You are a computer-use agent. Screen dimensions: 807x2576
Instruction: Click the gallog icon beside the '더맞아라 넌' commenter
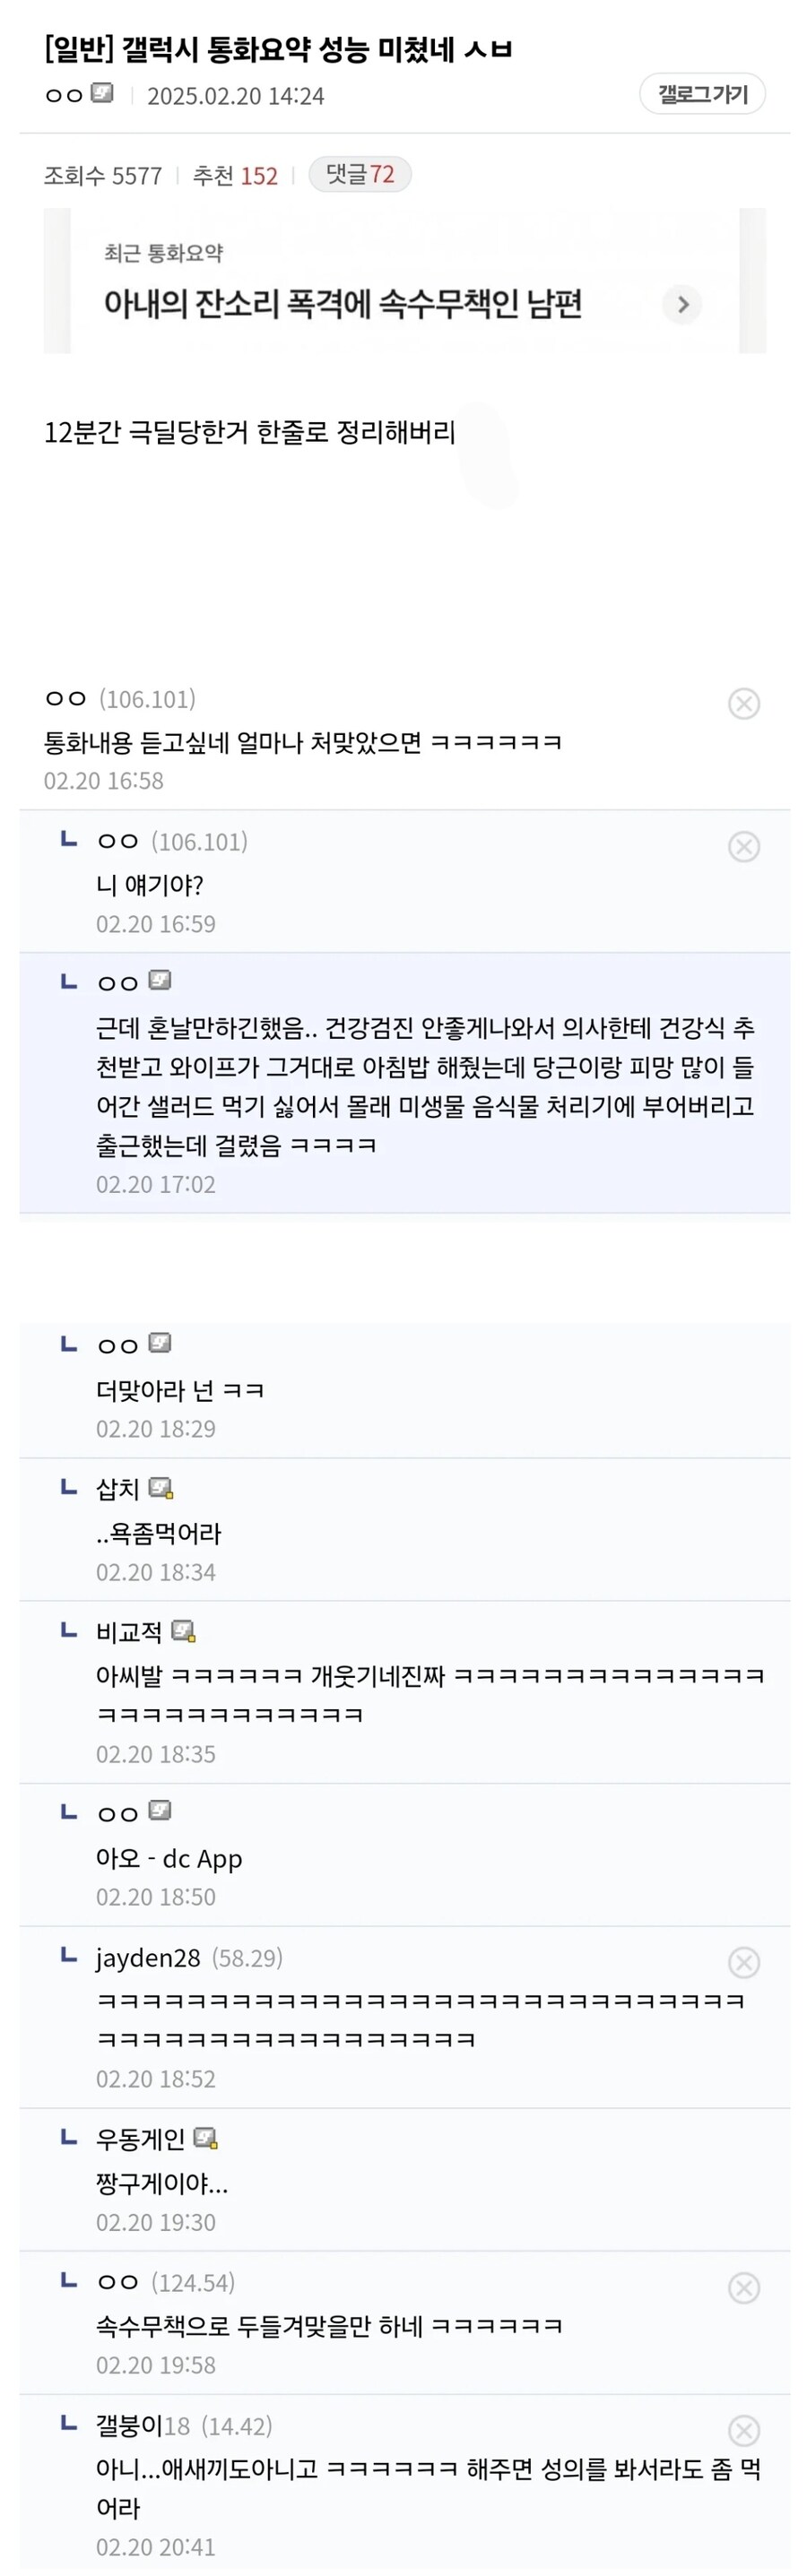coord(159,1344)
